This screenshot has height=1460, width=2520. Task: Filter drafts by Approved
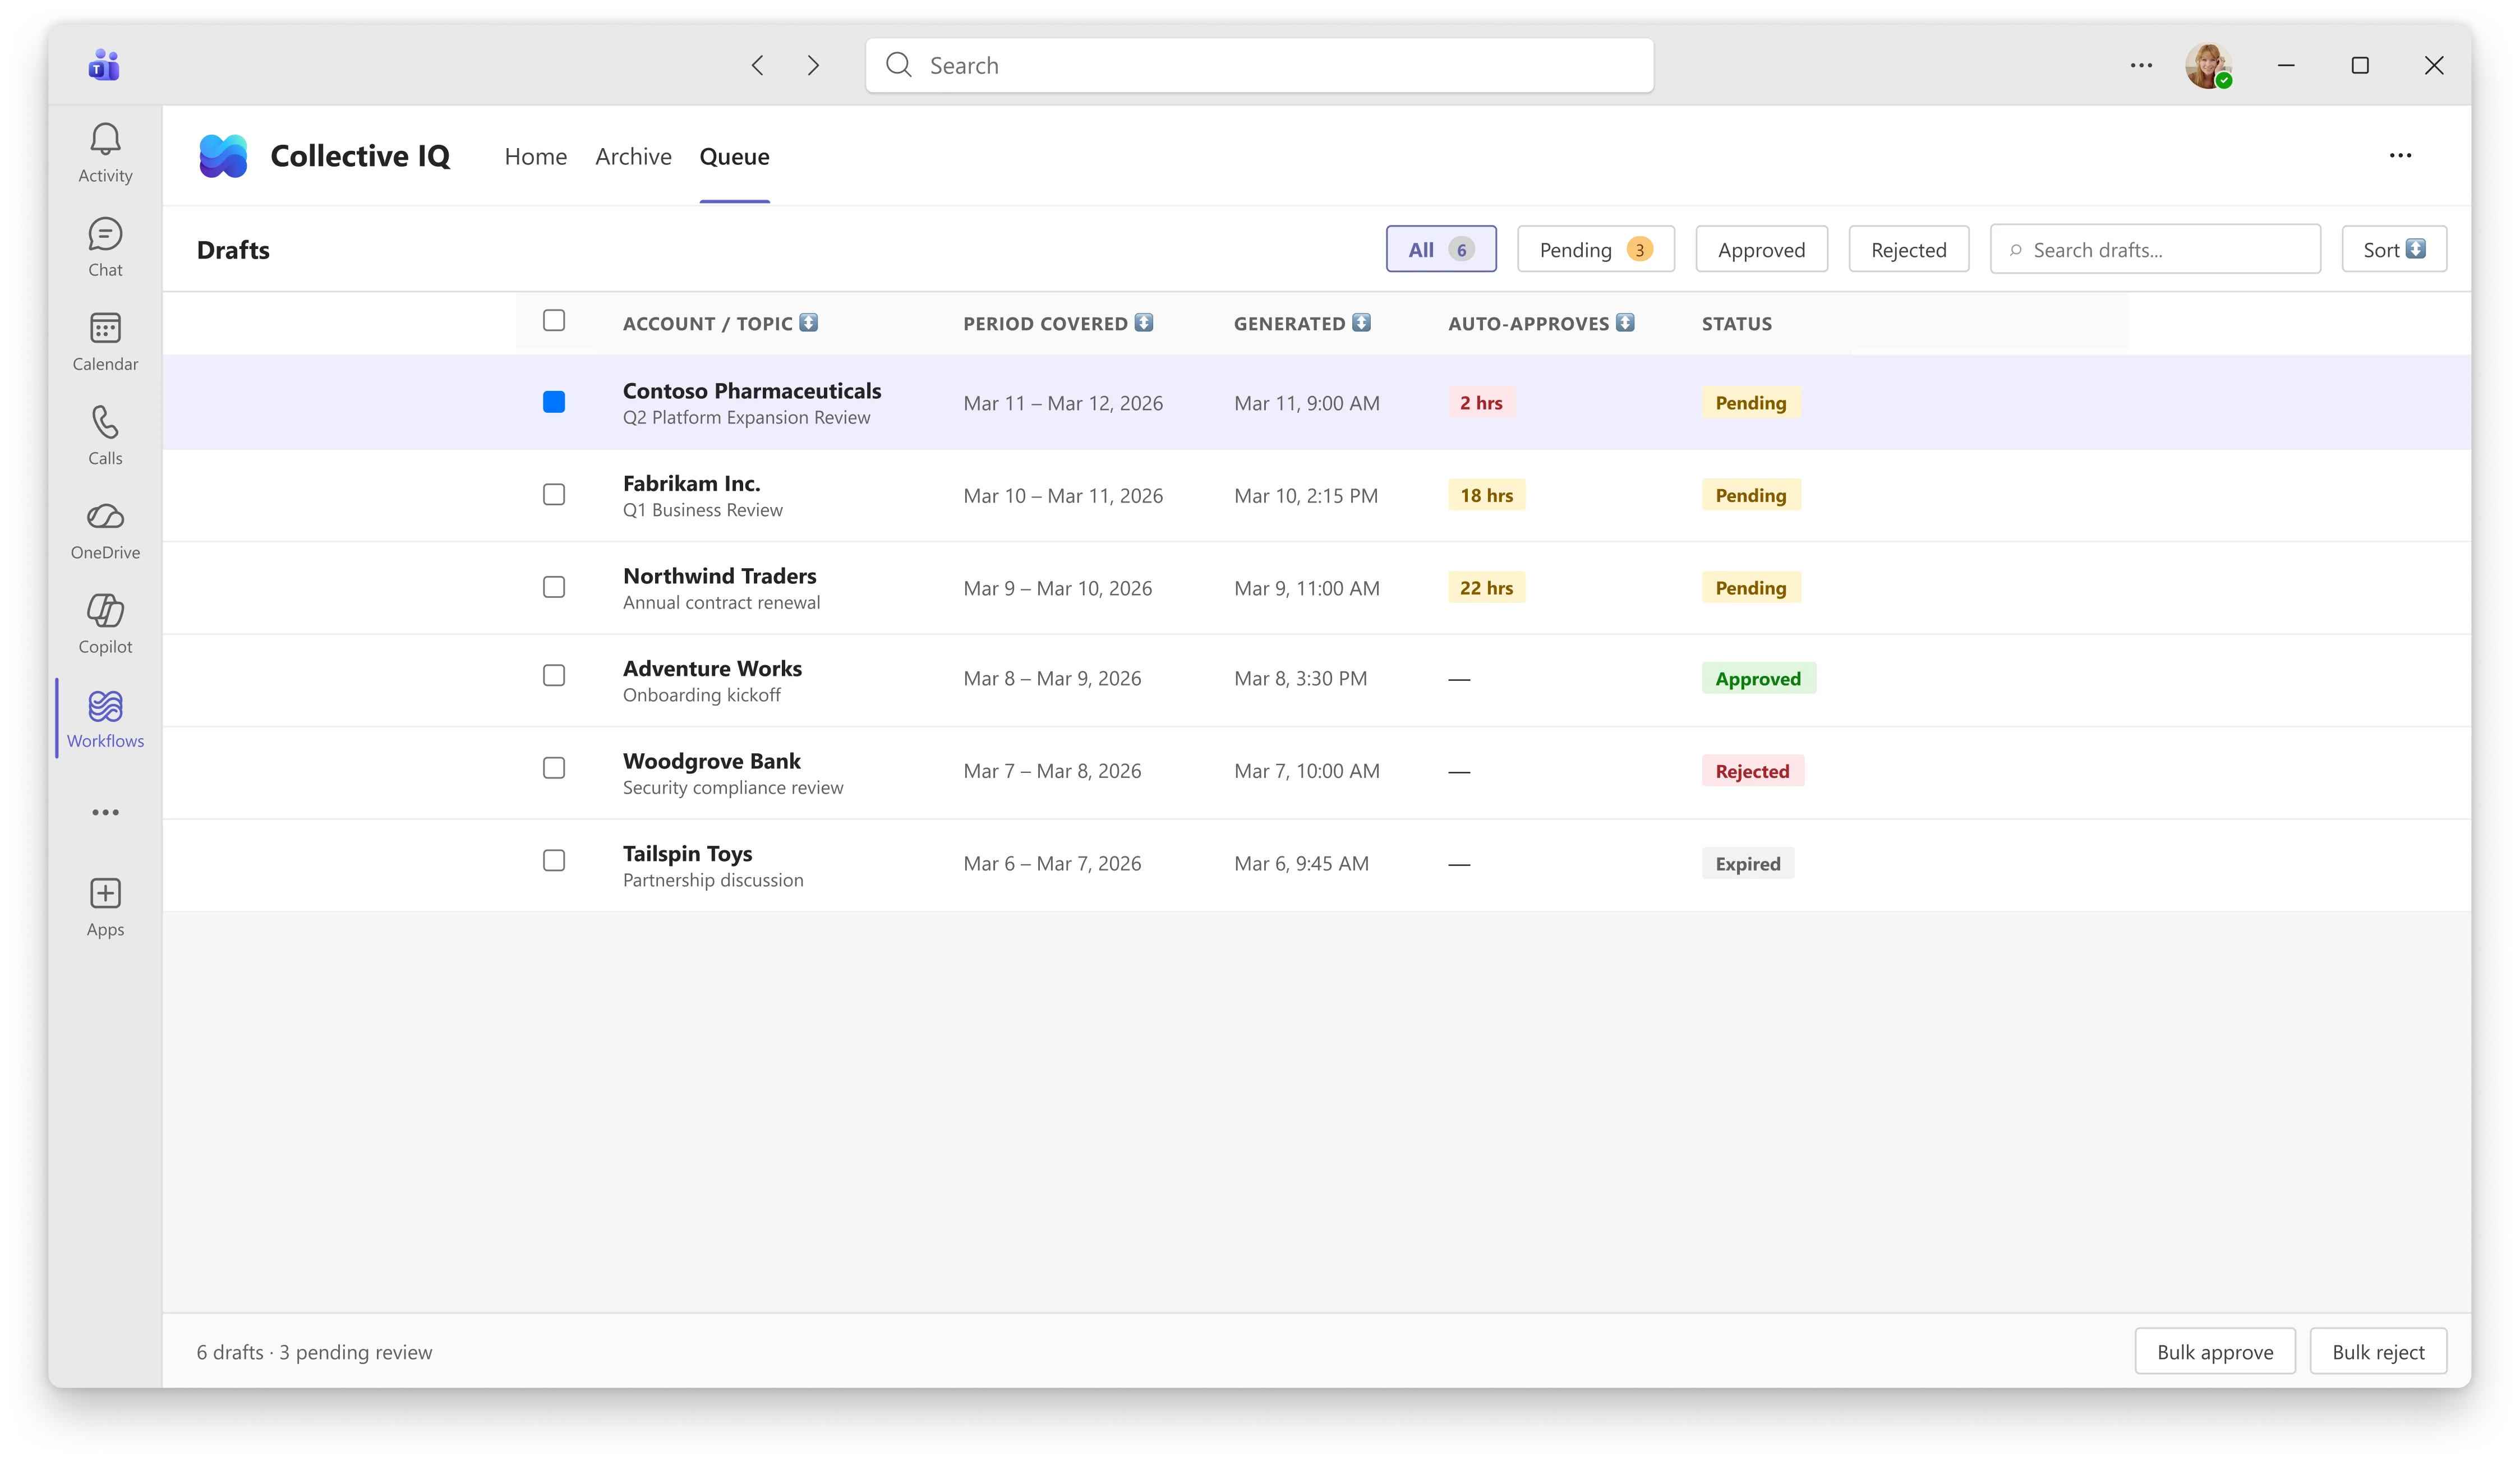(x=1761, y=249)
